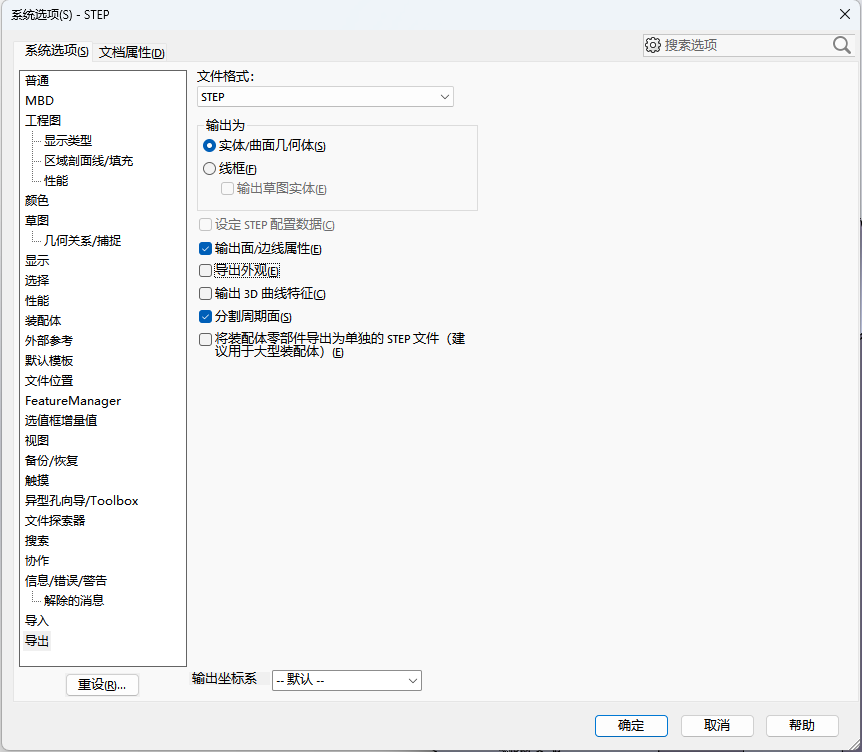This screenshot has width=862, height=752.
Task: Select 信息/错误/警告 in options list
Action: pos(66,580)
